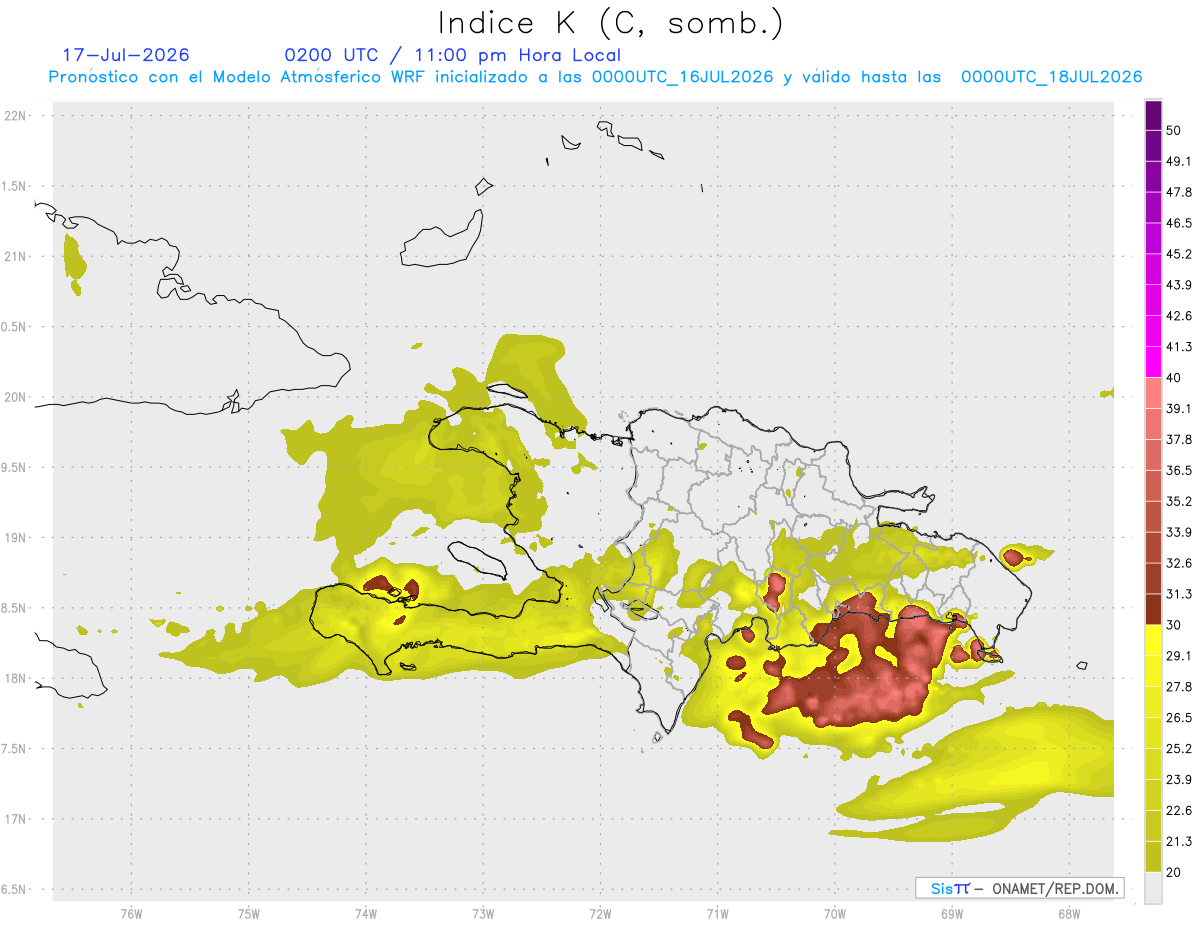Click the '17N' latitude label
The height and width of the screenshot is (927, 1200).
pyautogui.click(x=16, y=819)
